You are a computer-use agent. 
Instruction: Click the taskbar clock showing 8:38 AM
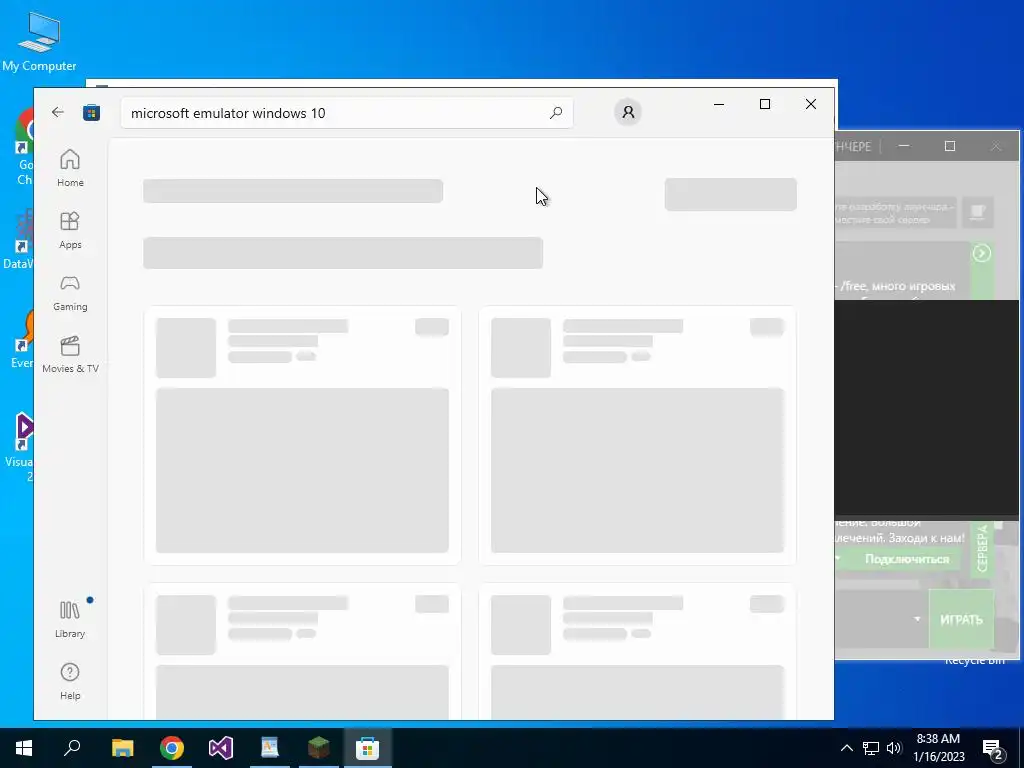pyautogui.click(x=938, y=748)
